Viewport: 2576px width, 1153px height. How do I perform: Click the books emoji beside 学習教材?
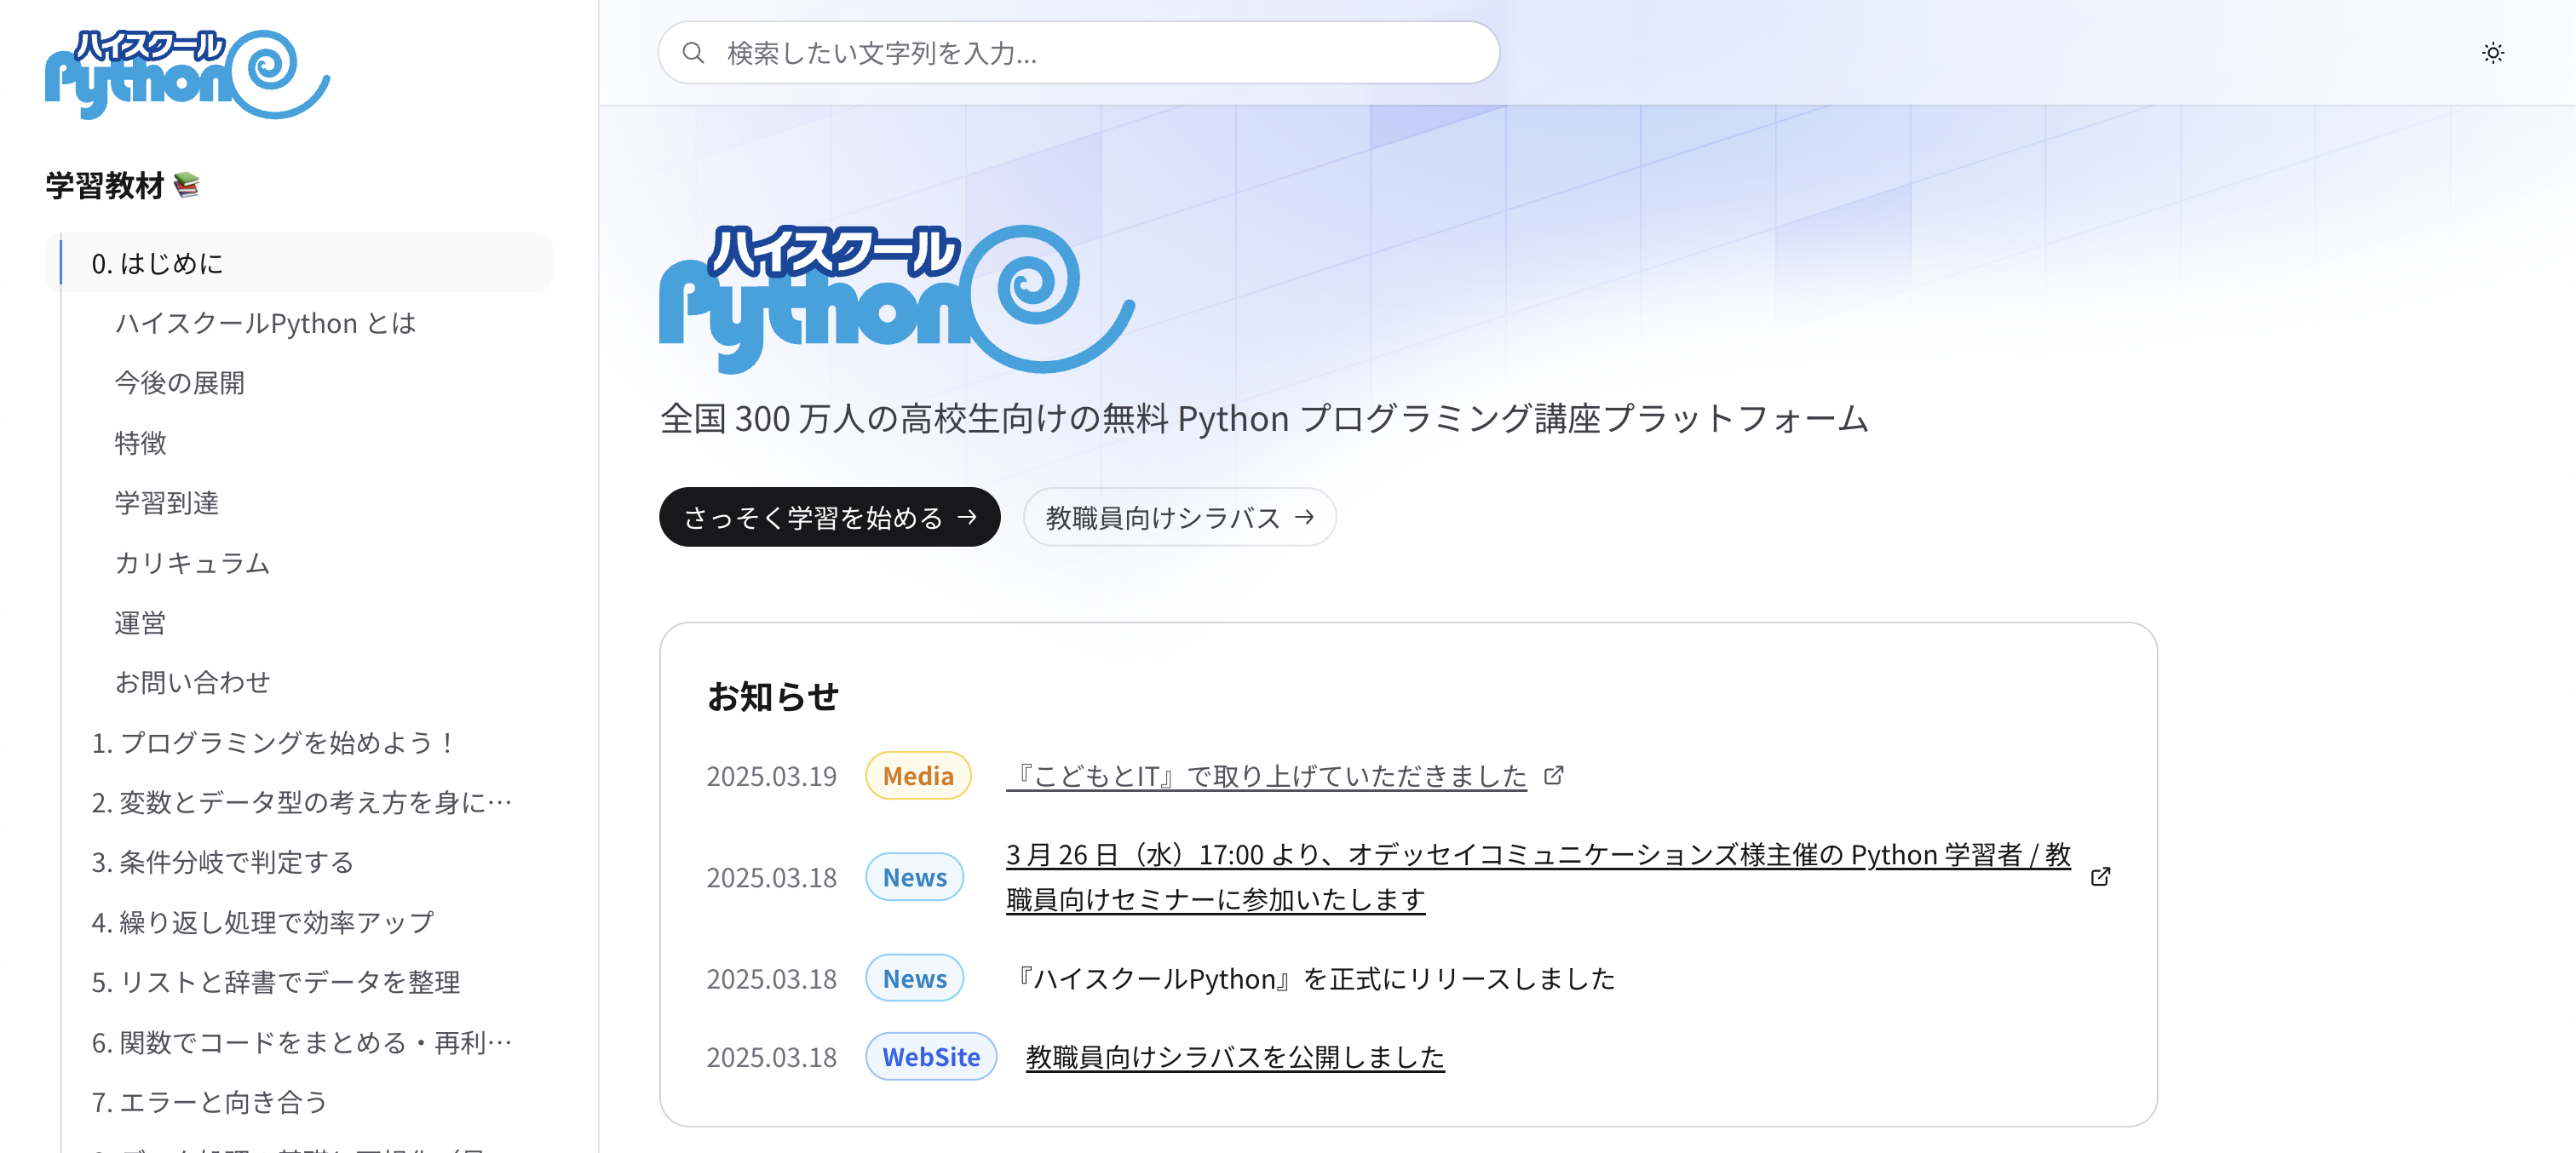click(187, 185)
